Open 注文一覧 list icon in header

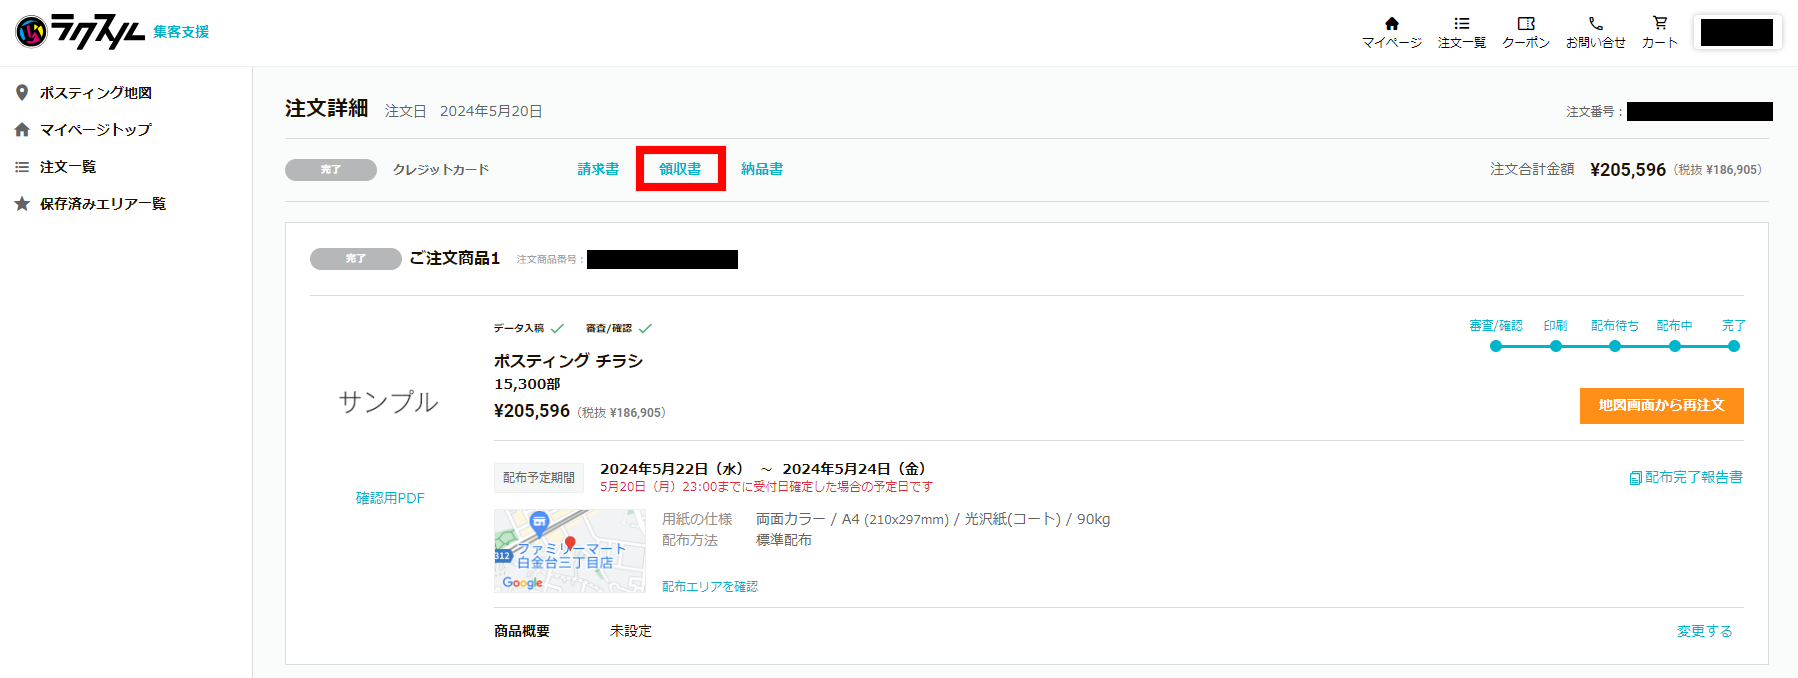[1461, 32]
